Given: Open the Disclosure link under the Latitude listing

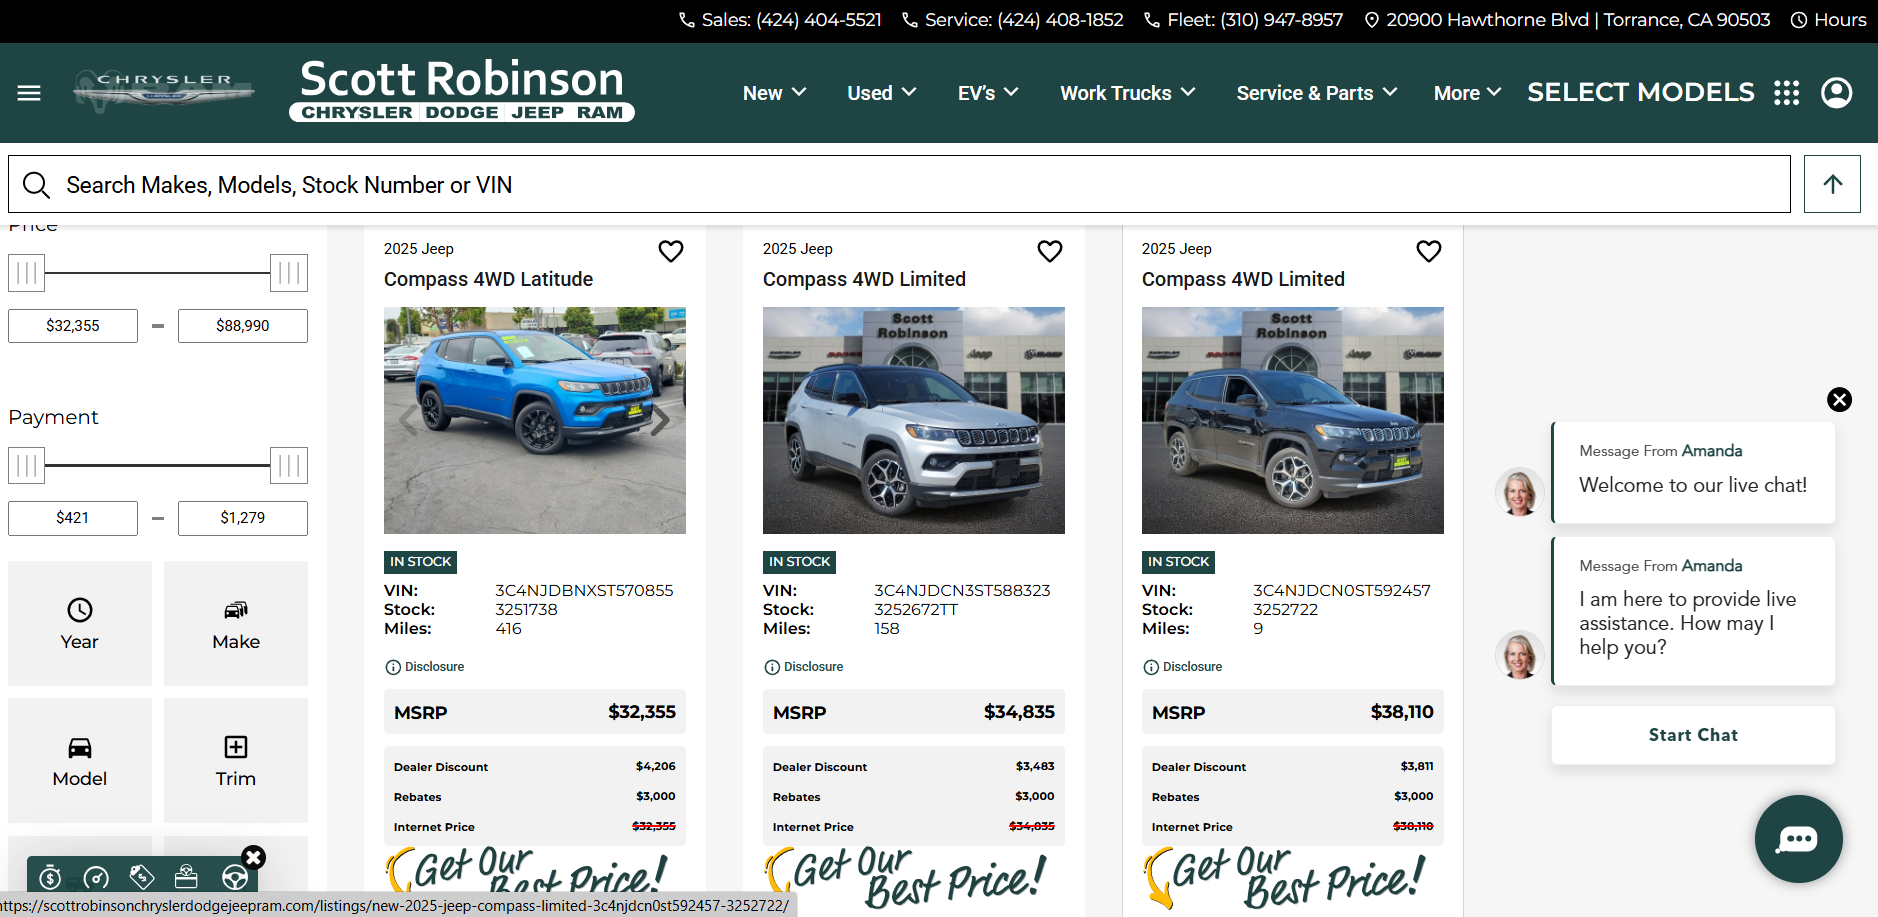Looking at the screenshot, I should pos(424,666).
